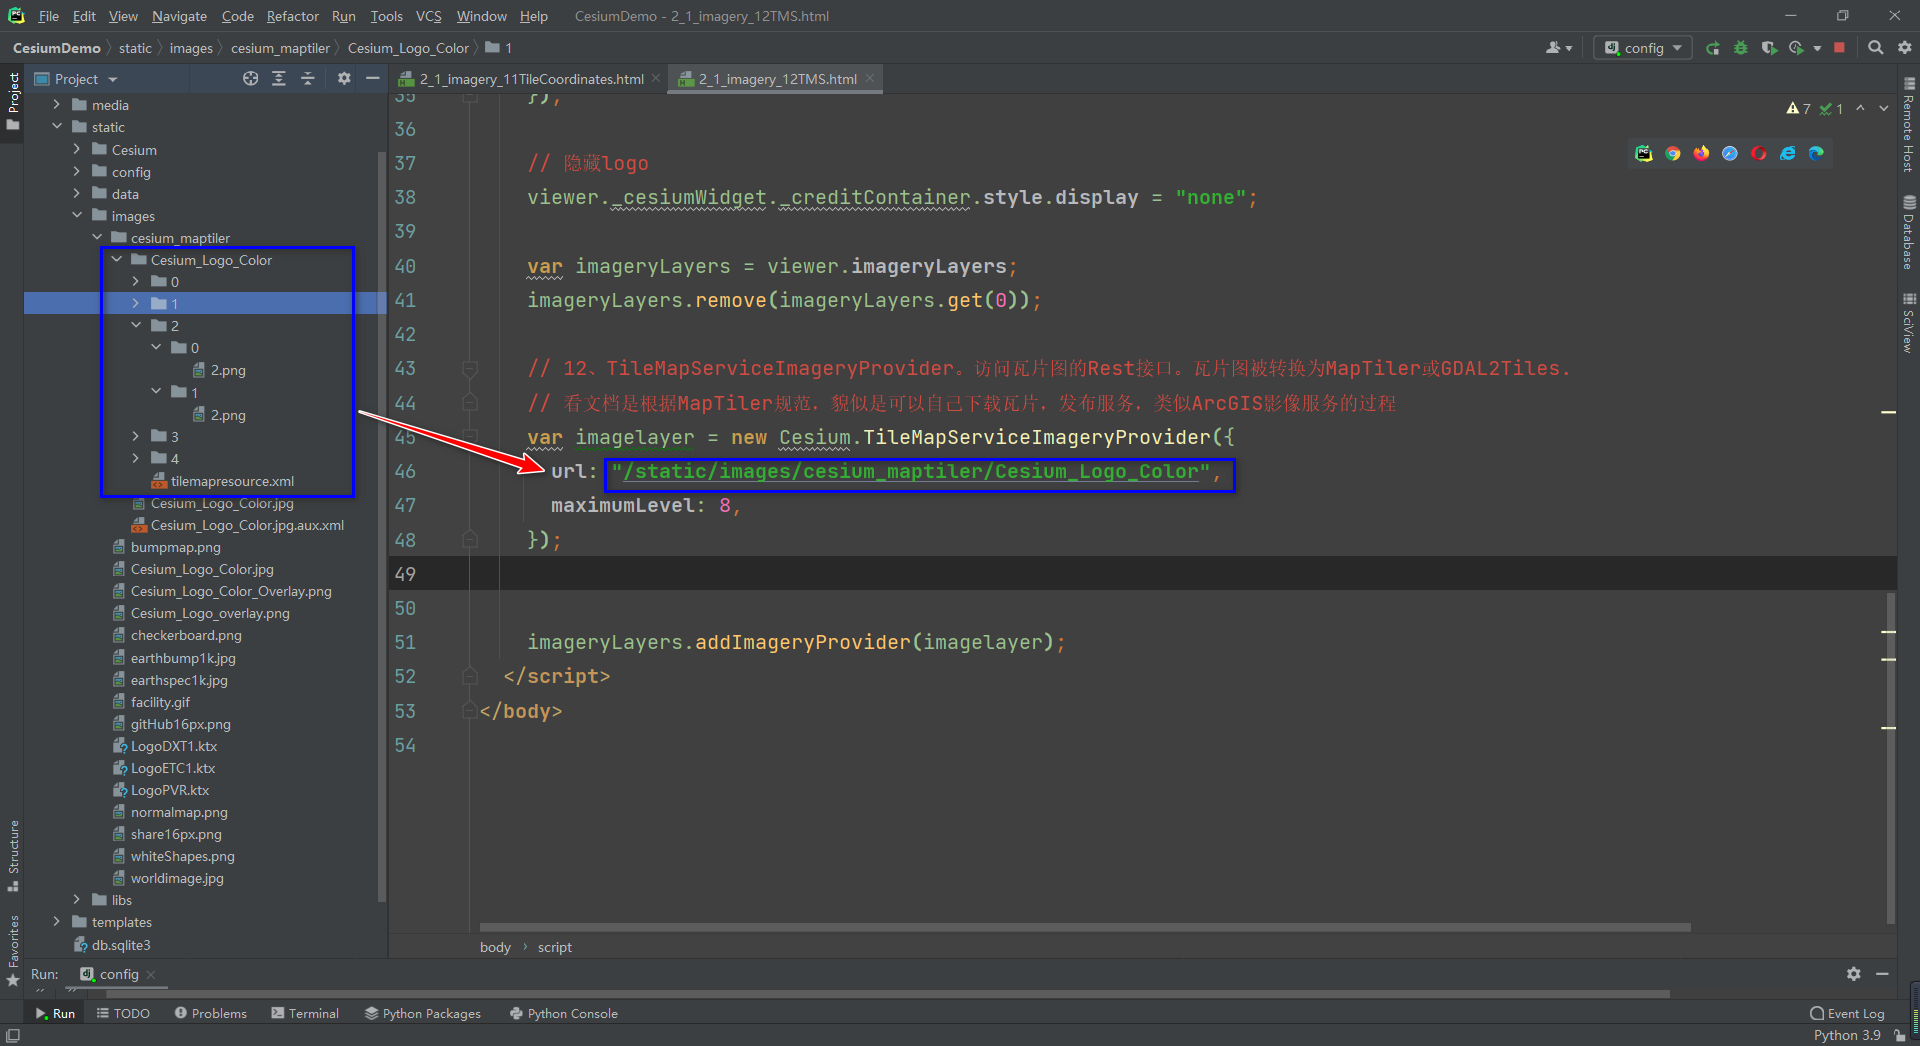Switch to 2_1_imagery_11TileCoordinates.html tab

pyautogui.click(x=531, y=79)
